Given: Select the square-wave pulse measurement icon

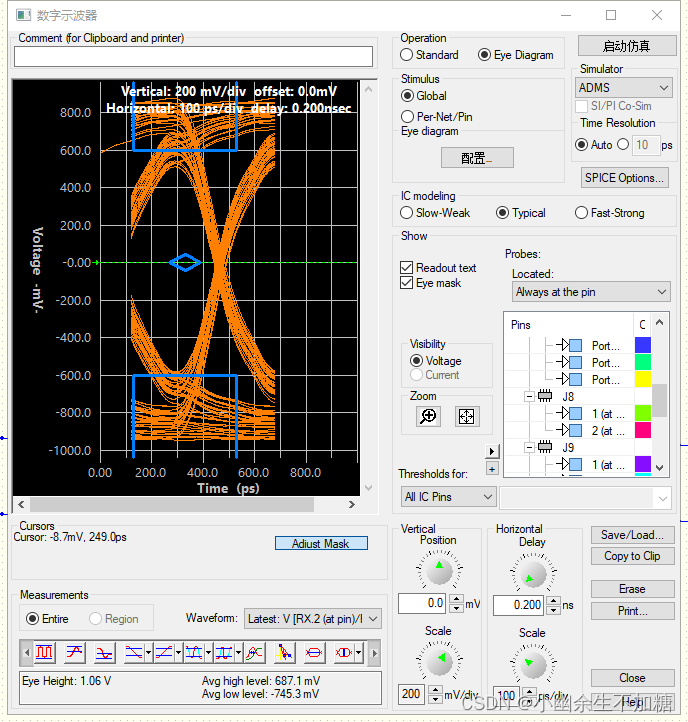Looking at the screenshot, I should (x=44, y=652).
